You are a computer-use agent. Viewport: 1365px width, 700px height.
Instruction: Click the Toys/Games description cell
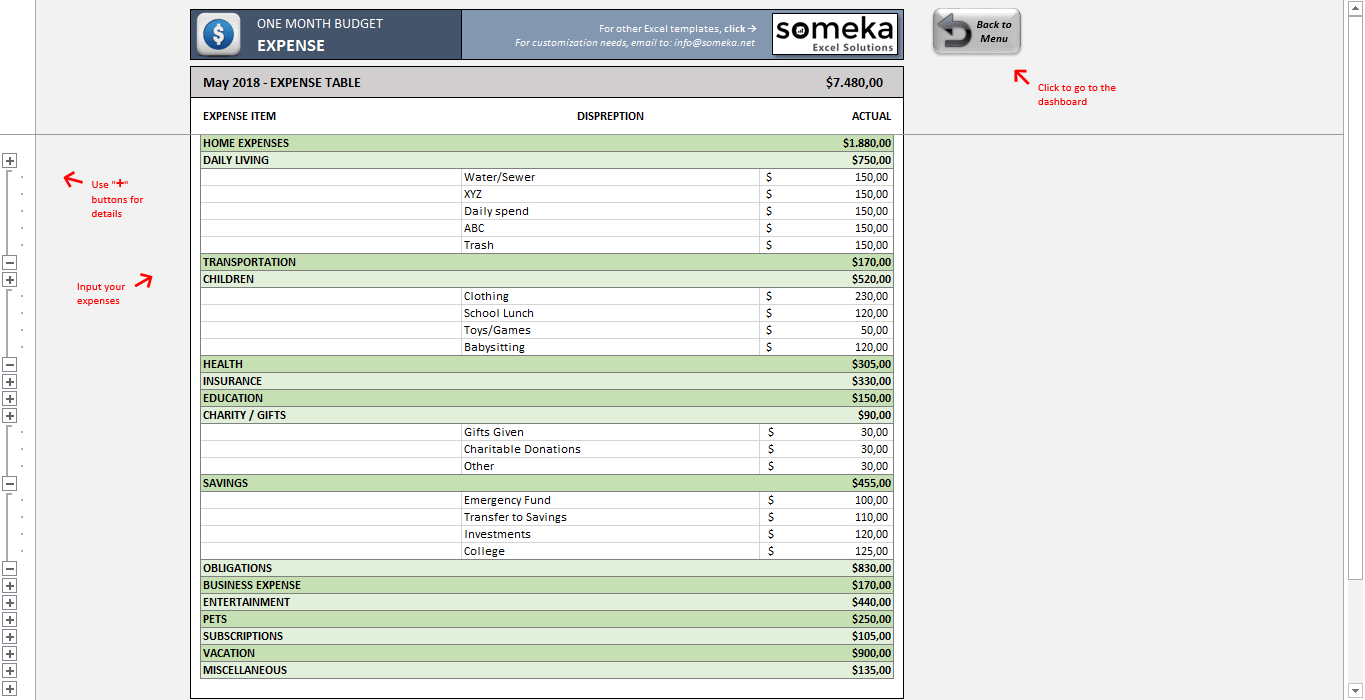610,330
